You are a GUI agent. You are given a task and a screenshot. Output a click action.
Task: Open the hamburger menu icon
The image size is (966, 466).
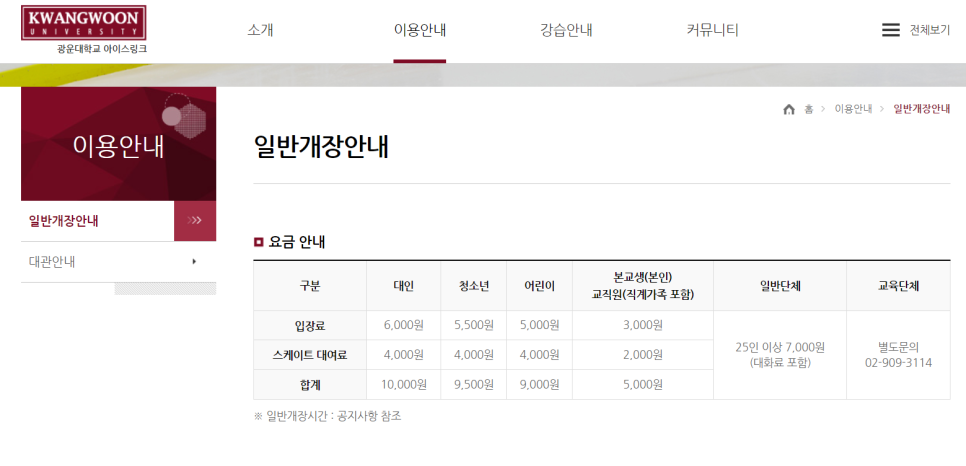890,30
